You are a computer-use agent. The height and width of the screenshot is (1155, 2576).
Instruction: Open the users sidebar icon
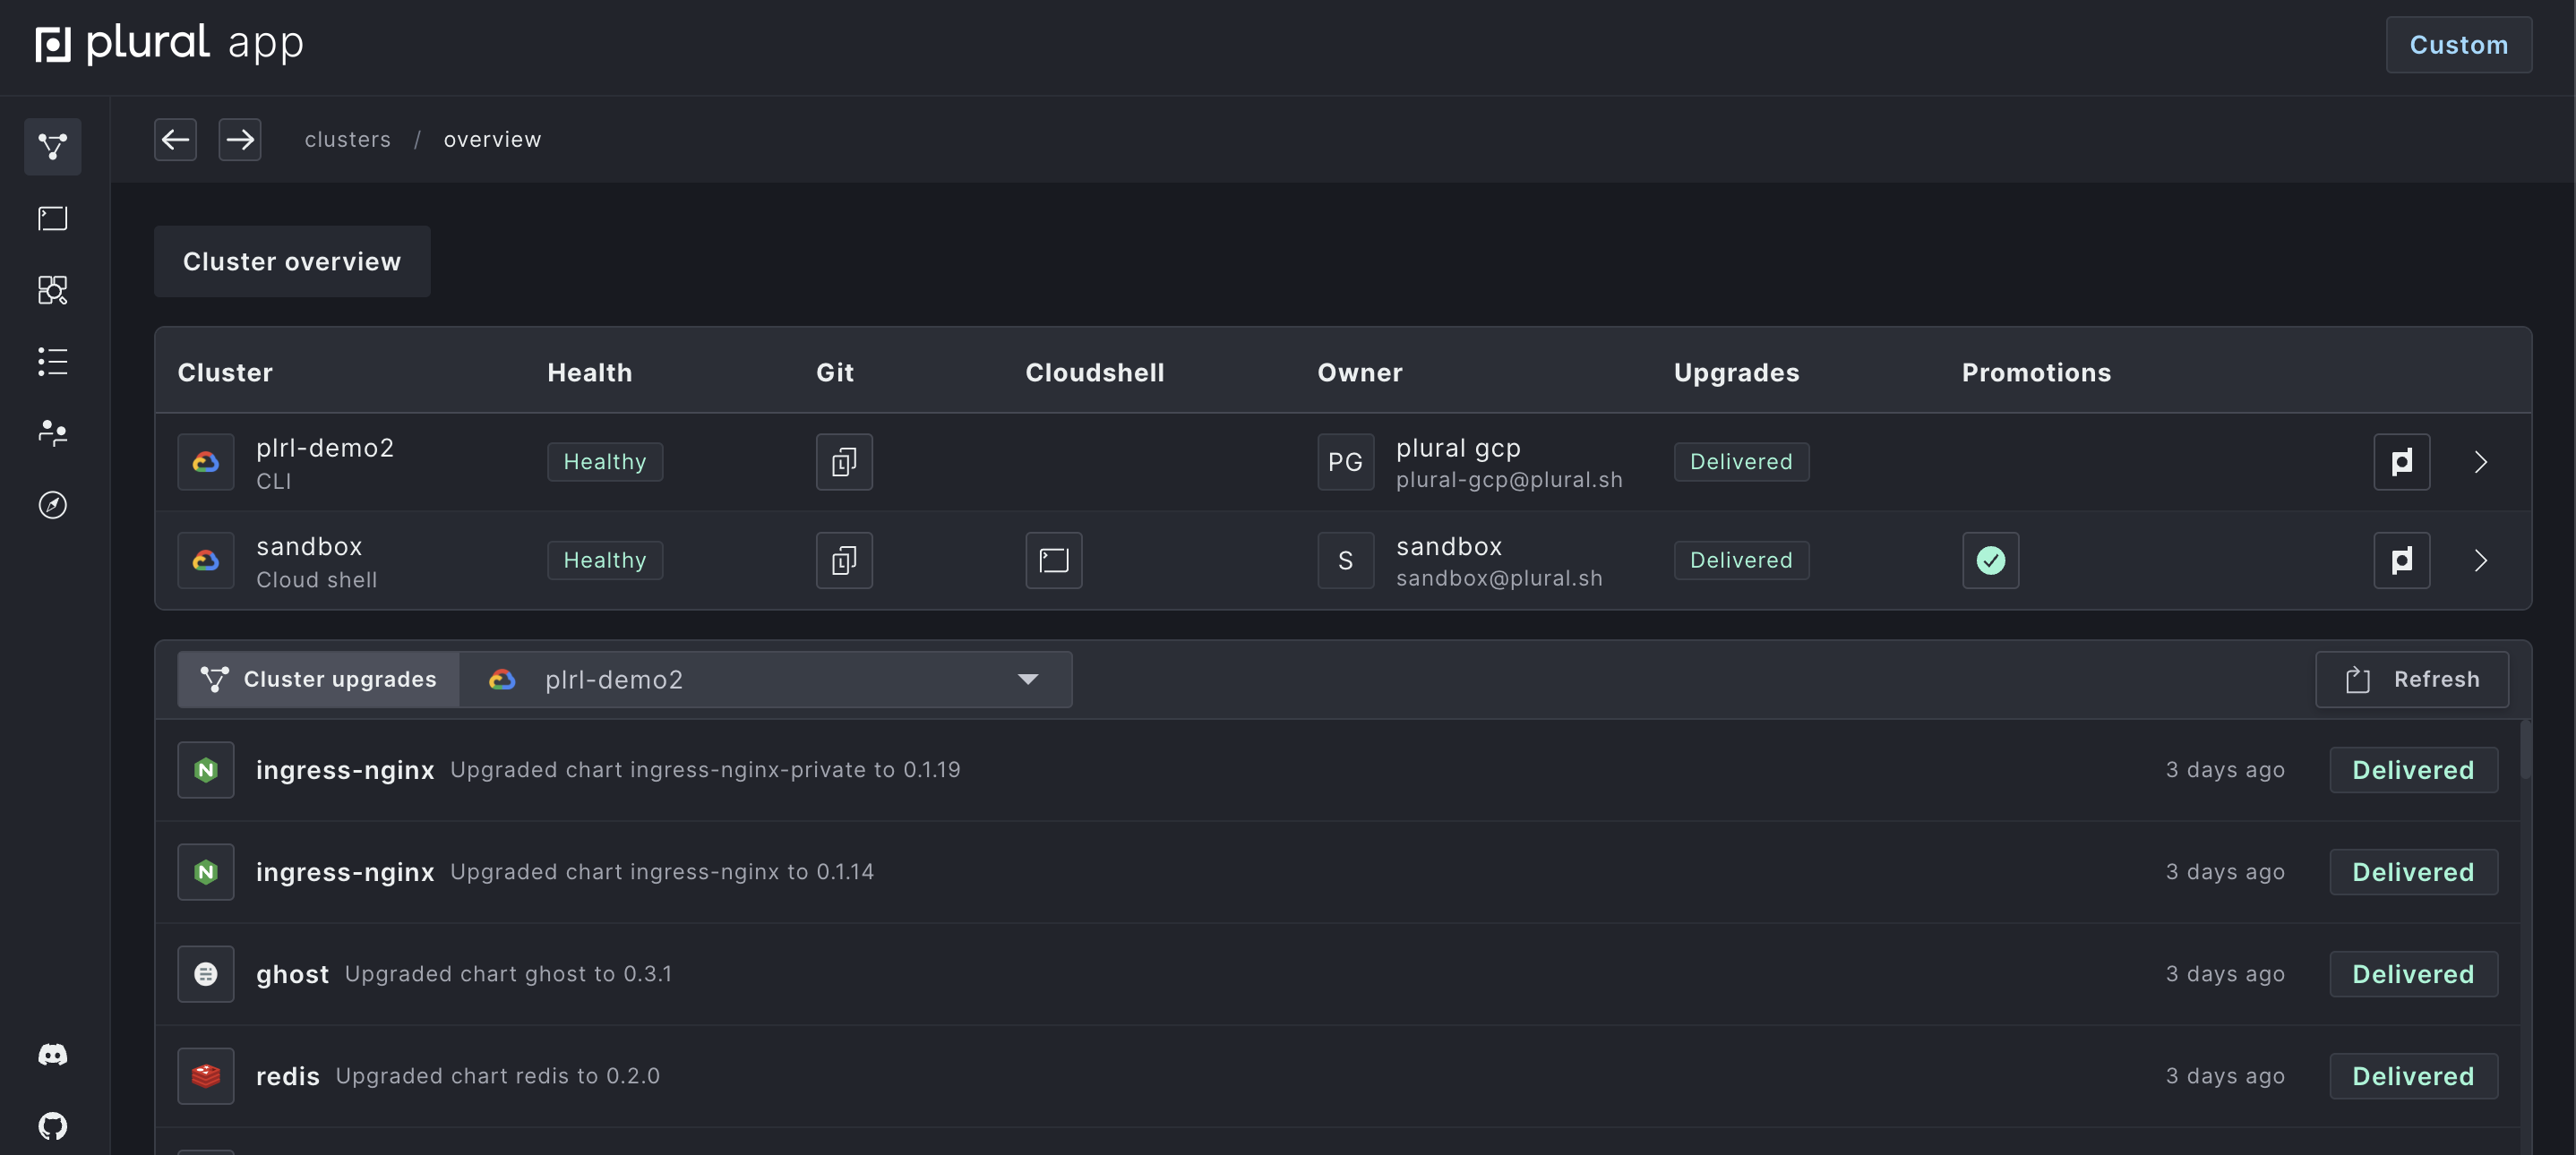52,433
